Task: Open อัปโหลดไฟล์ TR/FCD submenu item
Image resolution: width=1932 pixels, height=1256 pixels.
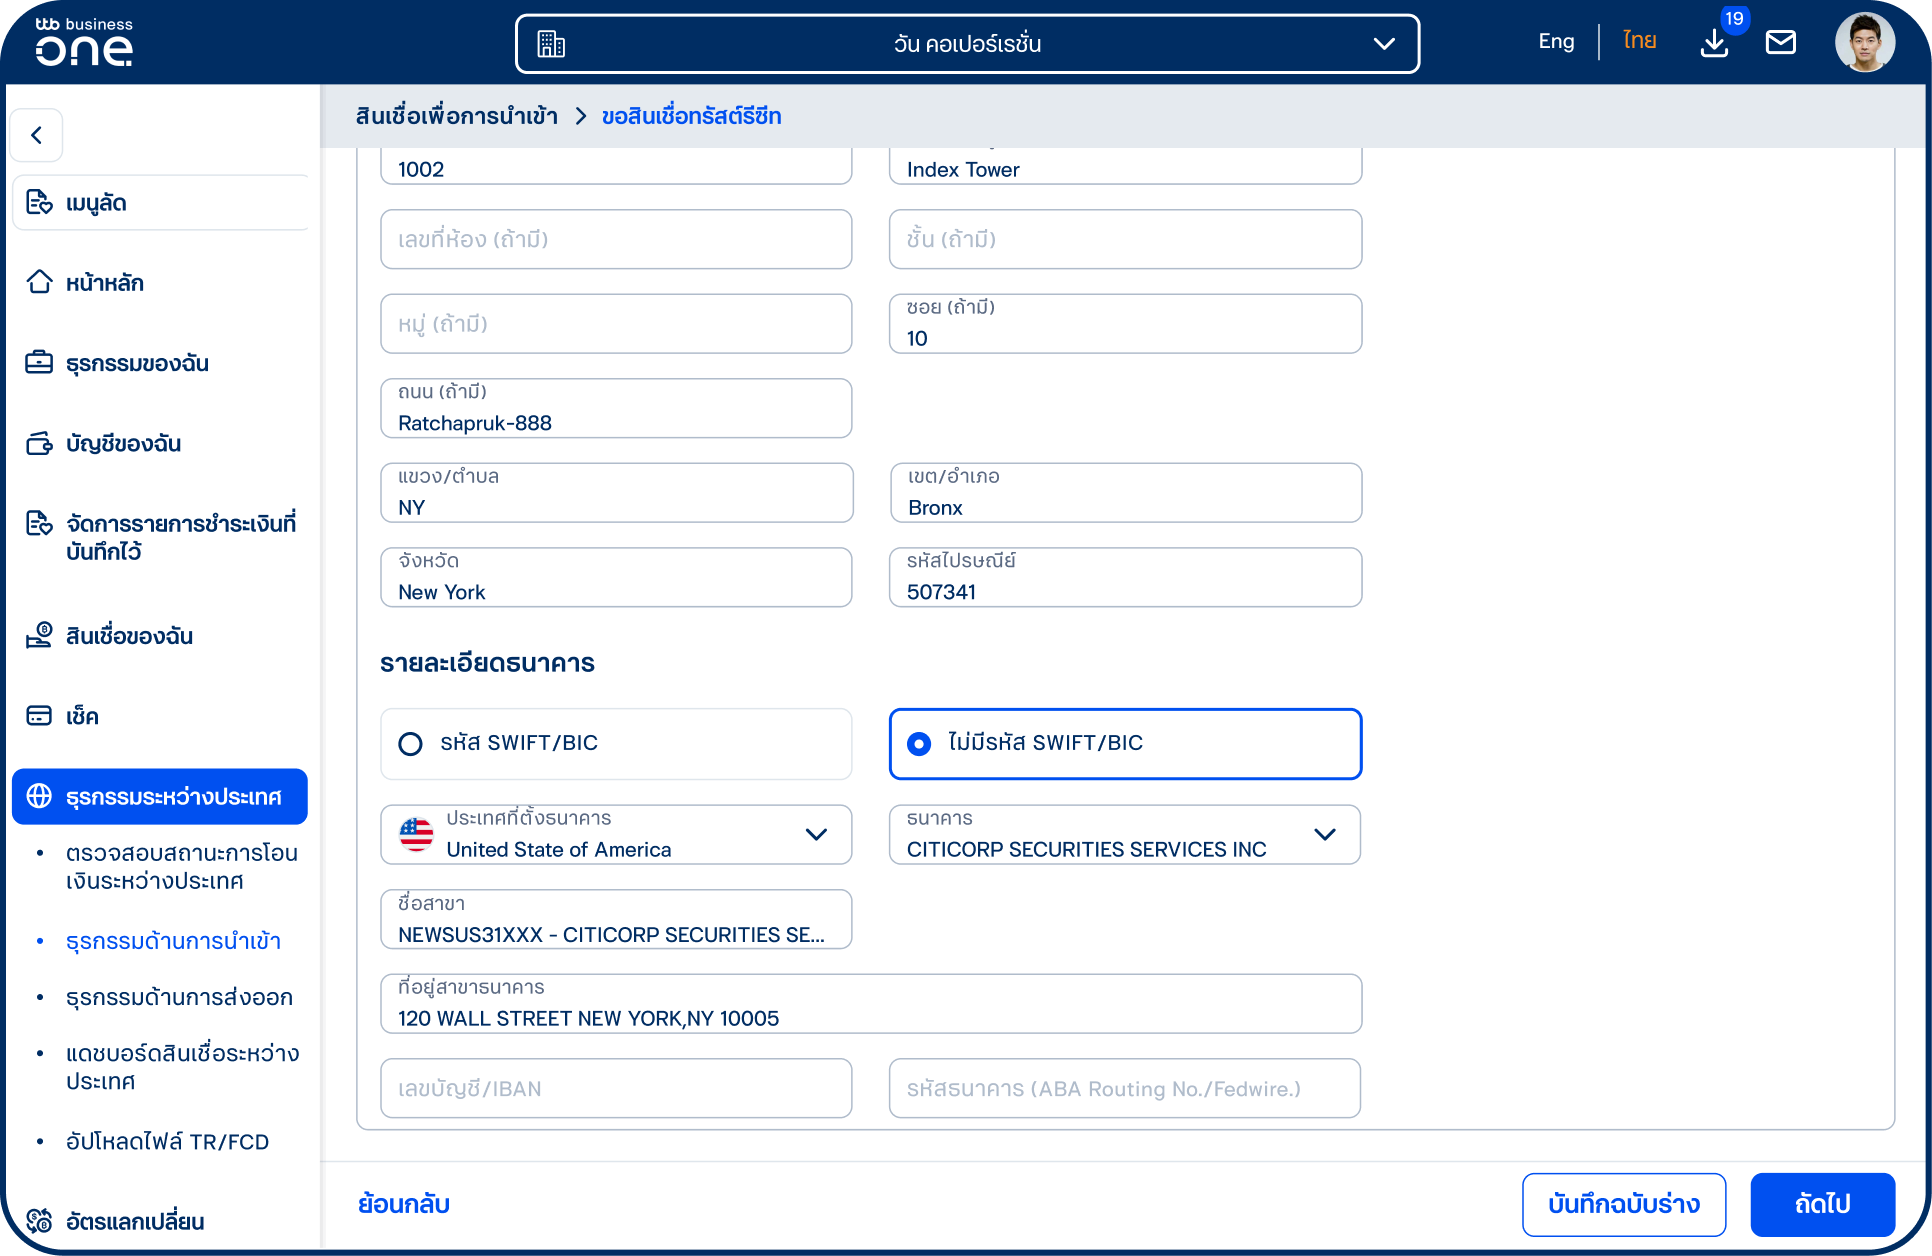Action: [167, 1141]
